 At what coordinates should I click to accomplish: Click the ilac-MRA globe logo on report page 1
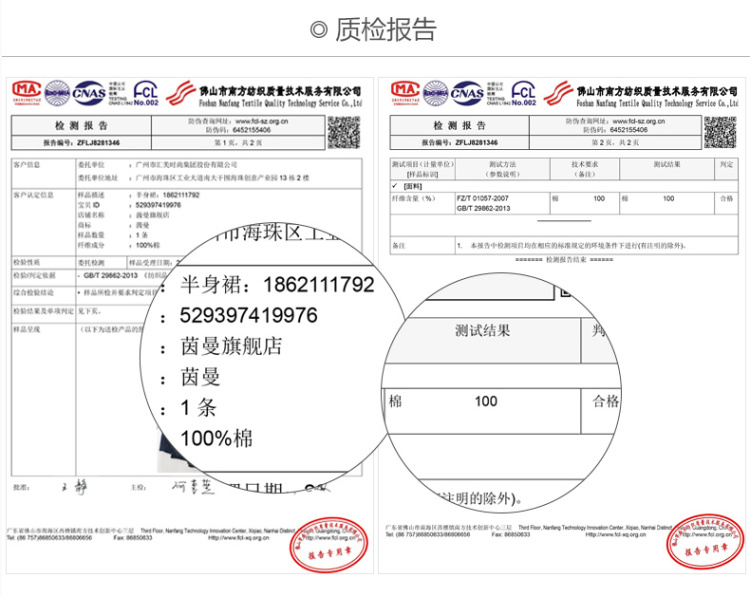pos(57,93)
